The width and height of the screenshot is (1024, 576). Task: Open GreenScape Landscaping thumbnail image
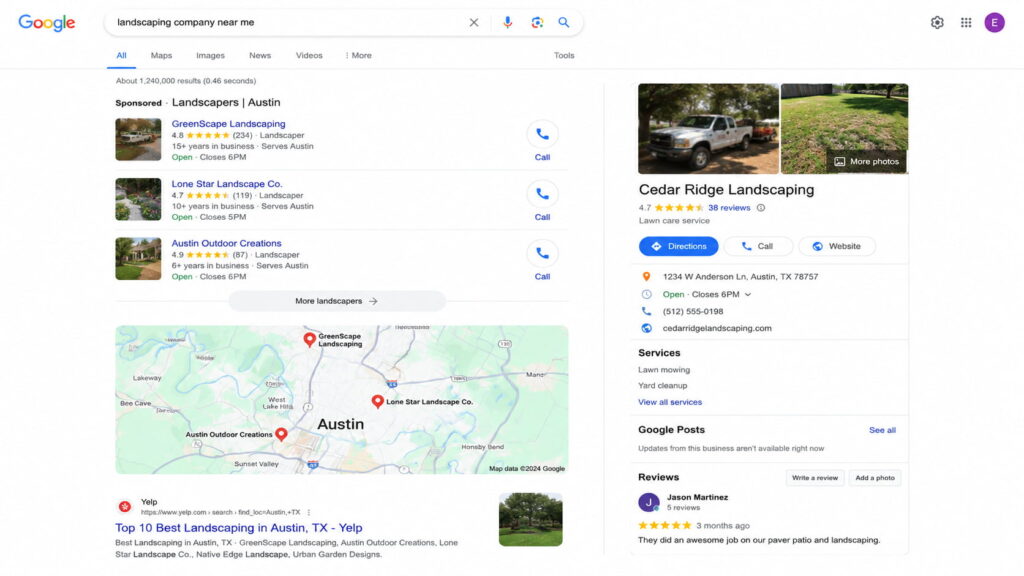tap(138, 139)
